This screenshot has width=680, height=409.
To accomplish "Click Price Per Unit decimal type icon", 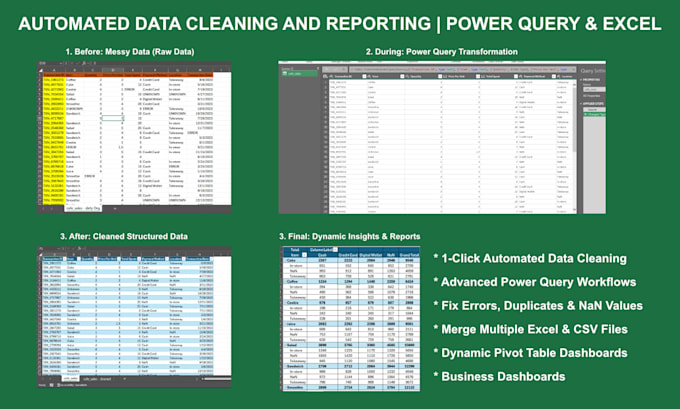I will tap(445, 76).
